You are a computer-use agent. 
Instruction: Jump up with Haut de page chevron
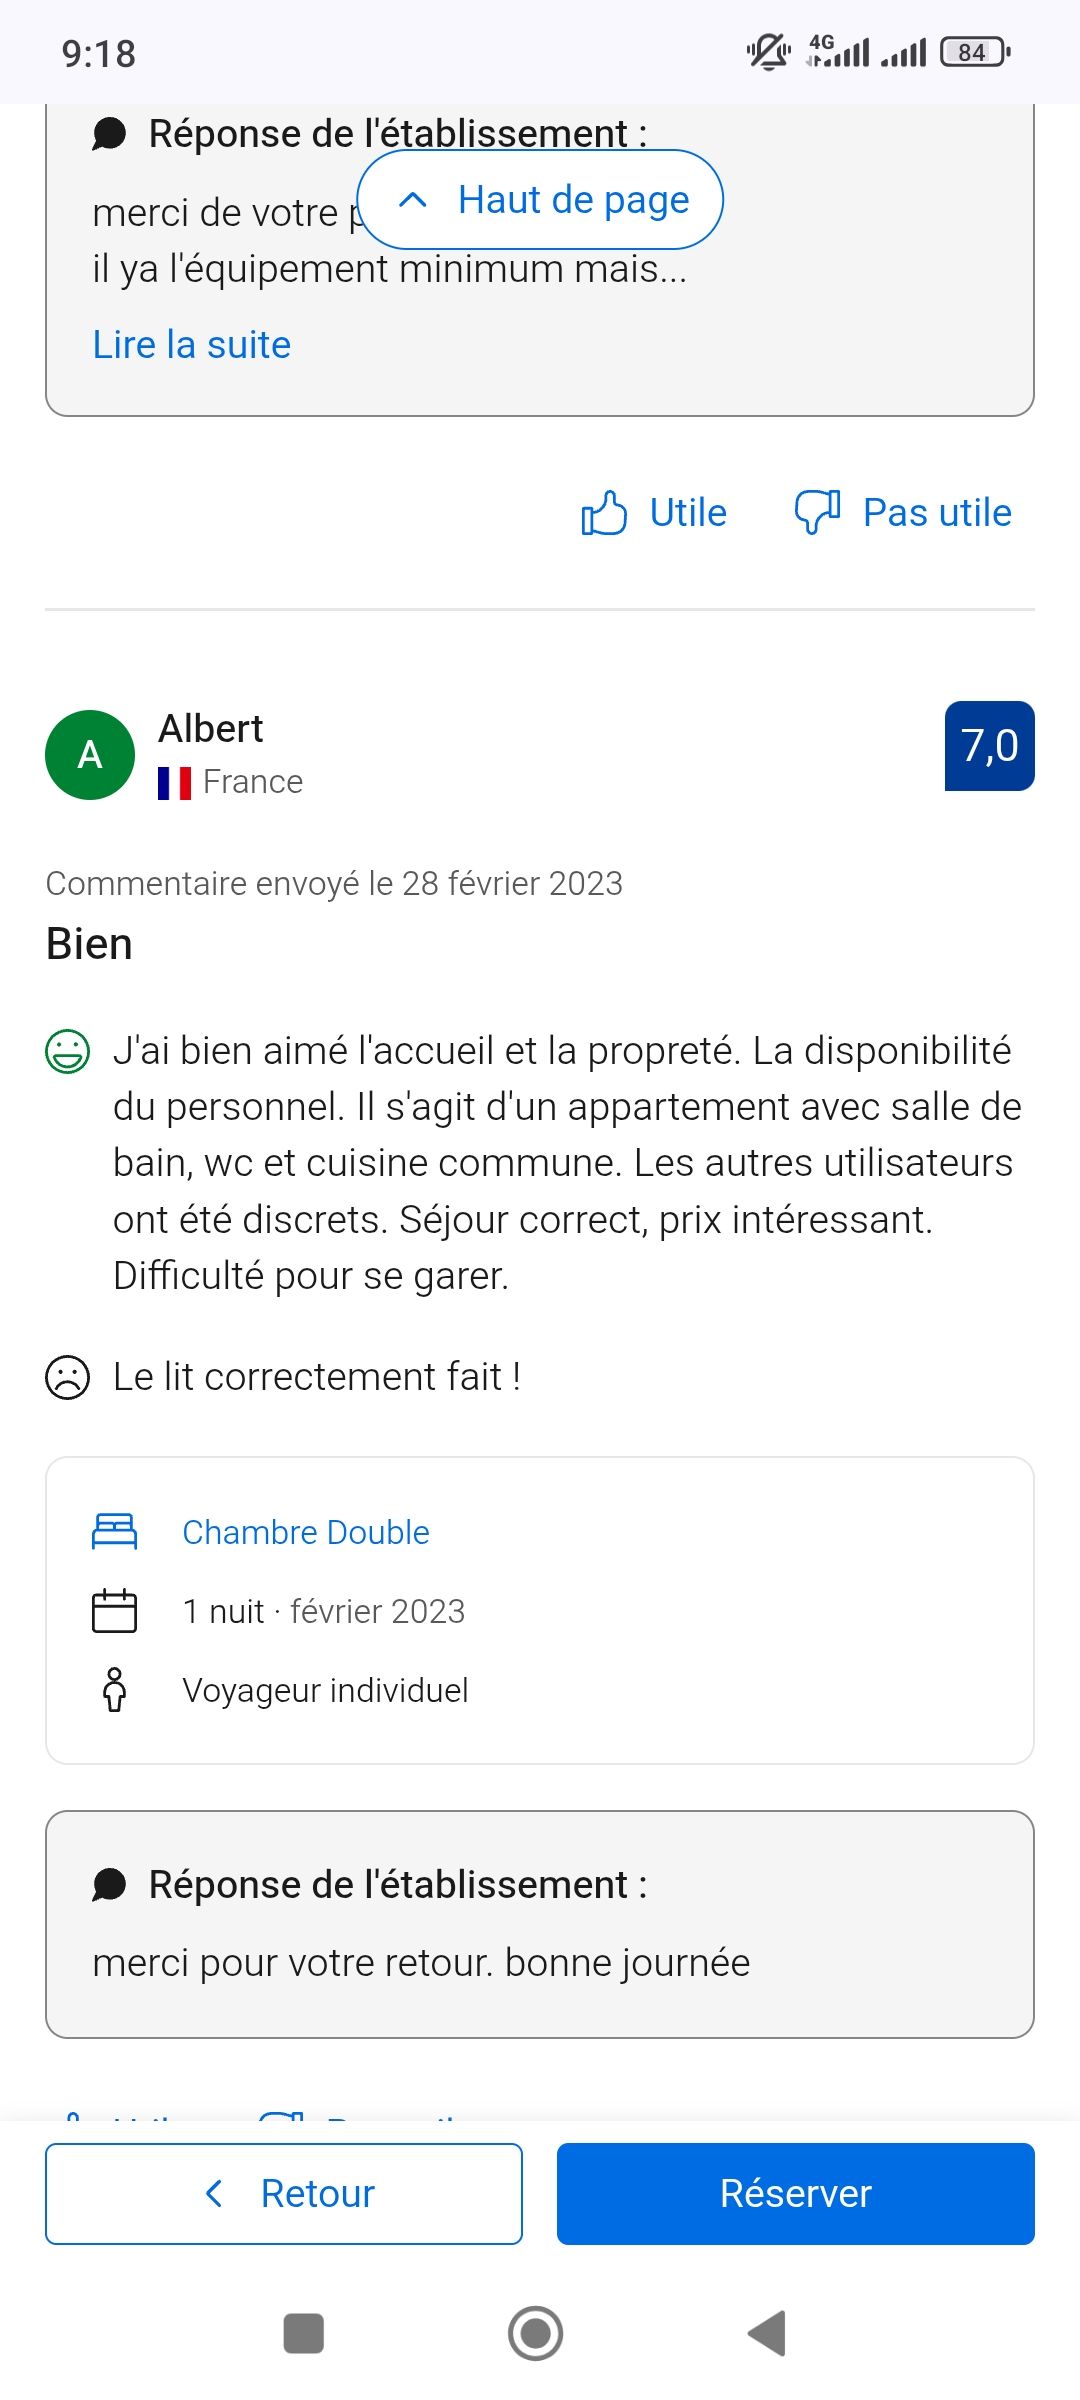point(413,200)
